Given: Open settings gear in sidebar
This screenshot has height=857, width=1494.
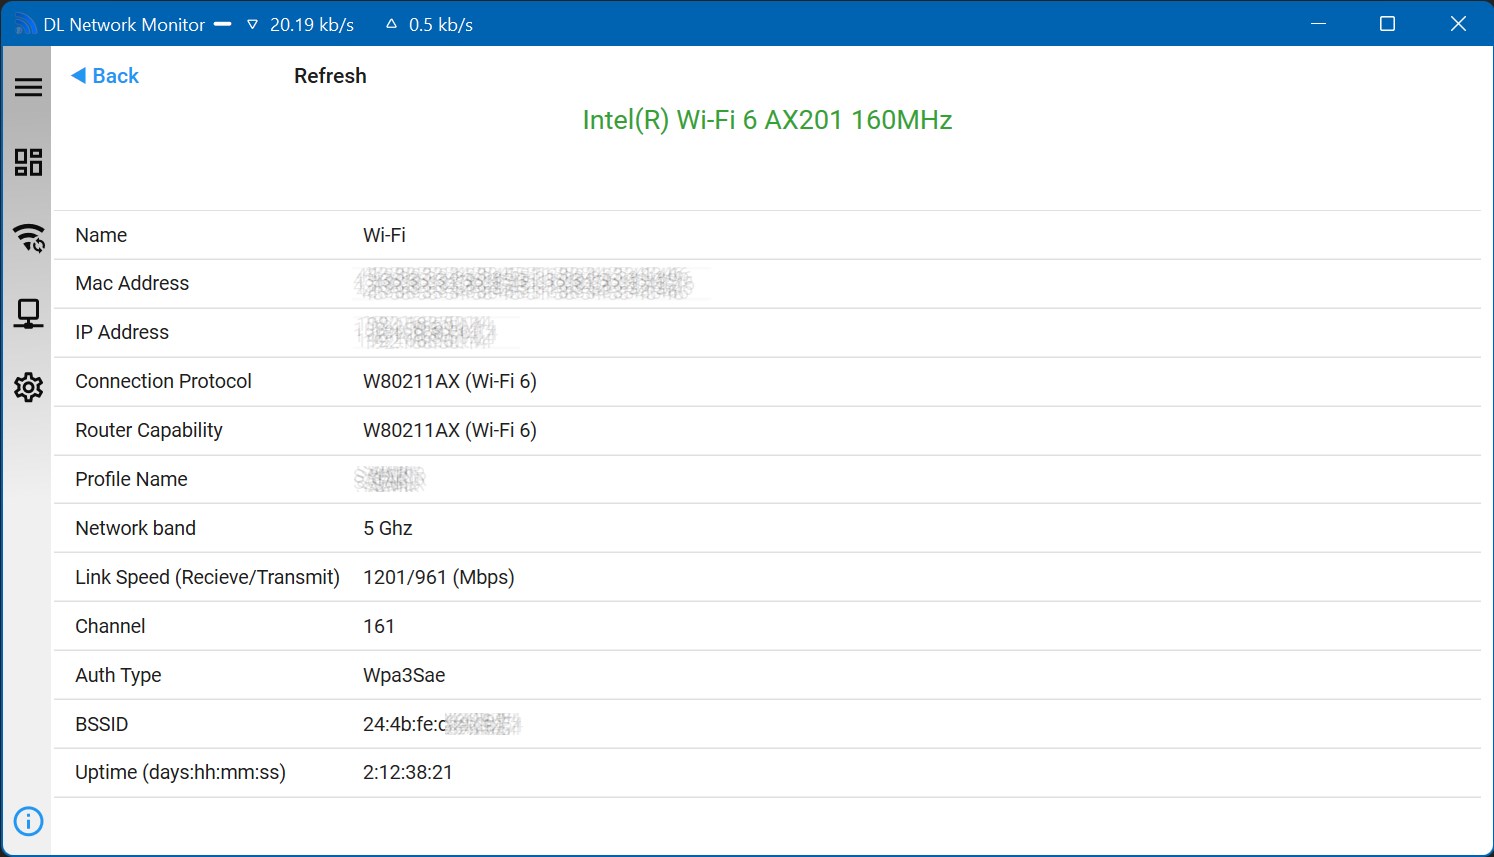Looking at the screenshot, I should (28, 387).
